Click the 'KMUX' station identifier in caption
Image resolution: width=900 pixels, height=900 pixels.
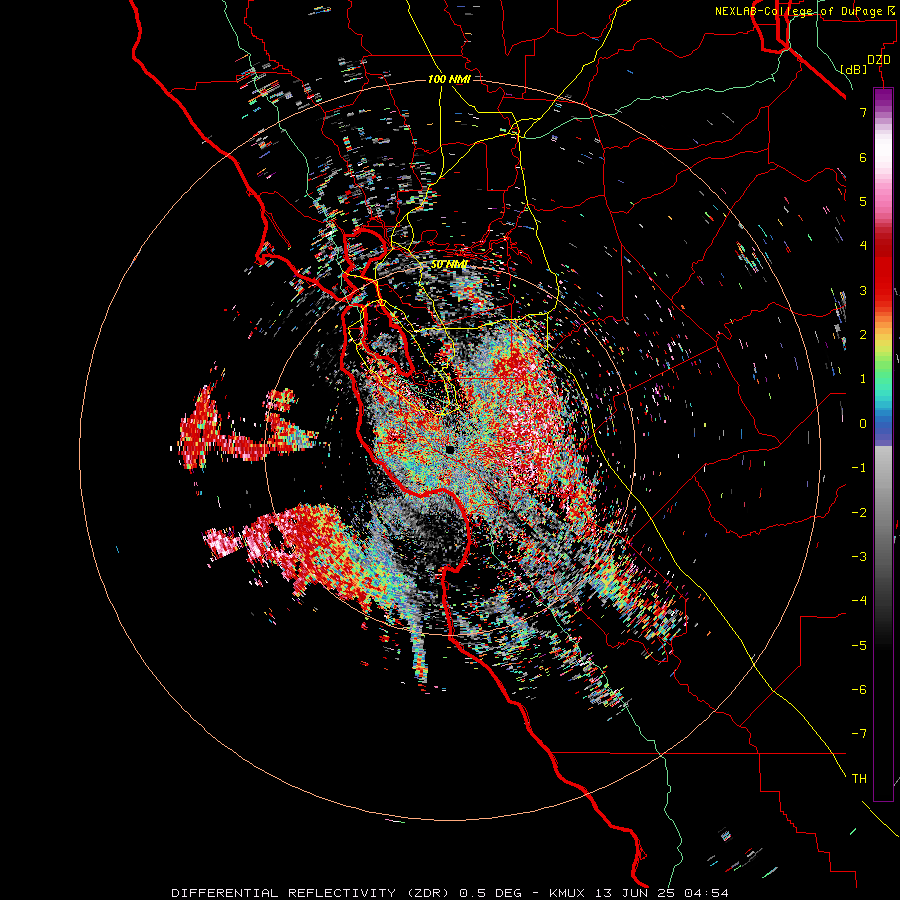568,893
